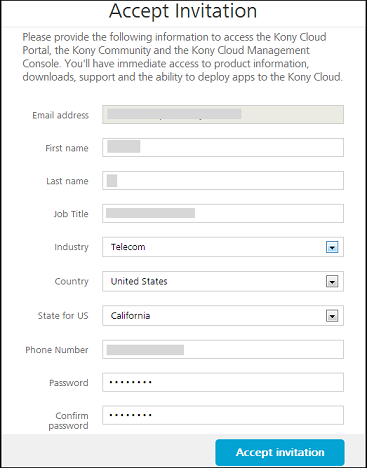This screenshot has height=468, width=367.
Task: Expand the State for US dropdown arrow
Action: coord(332,316)
